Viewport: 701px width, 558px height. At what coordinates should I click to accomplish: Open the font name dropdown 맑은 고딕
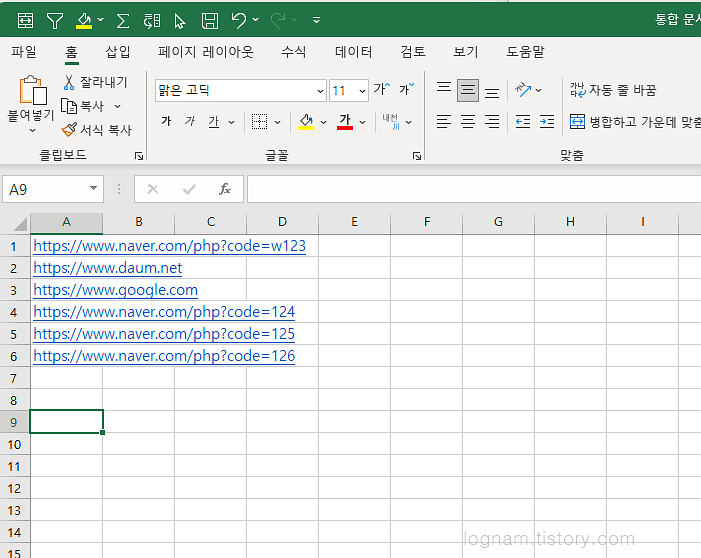coord(320,91)
